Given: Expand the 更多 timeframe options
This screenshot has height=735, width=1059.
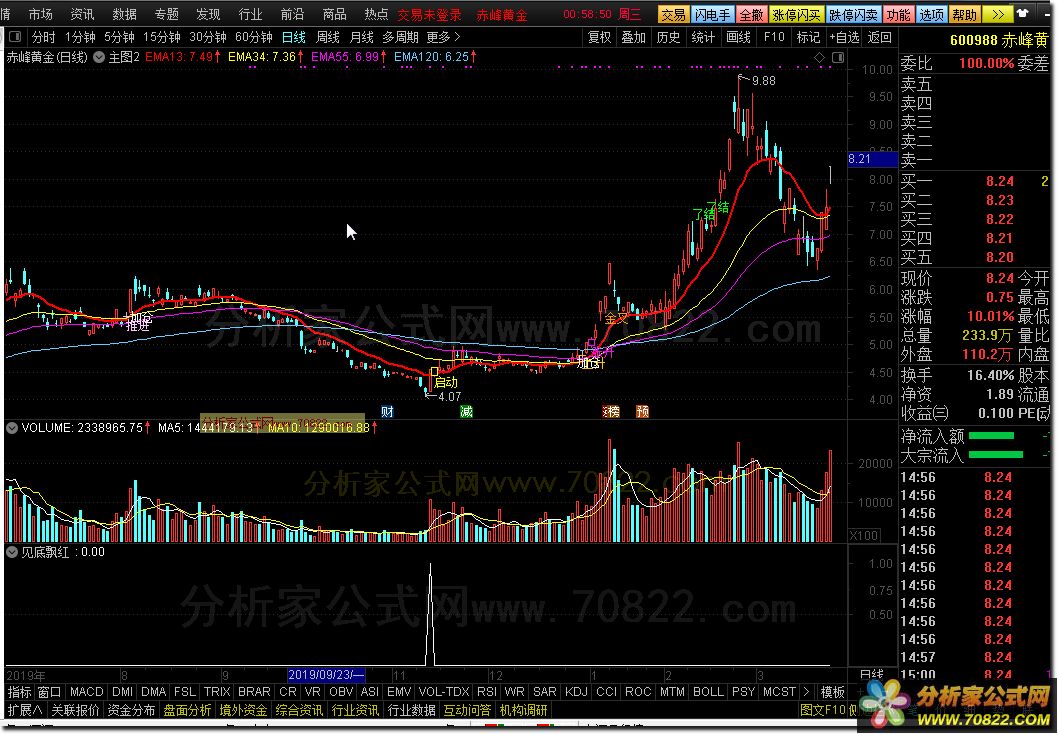Looking at the screenshot, I should coord(443,37).
